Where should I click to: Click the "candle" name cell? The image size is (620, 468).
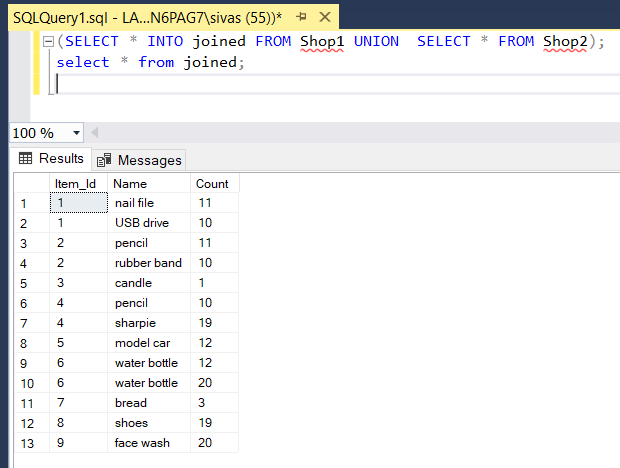[134, 283]
